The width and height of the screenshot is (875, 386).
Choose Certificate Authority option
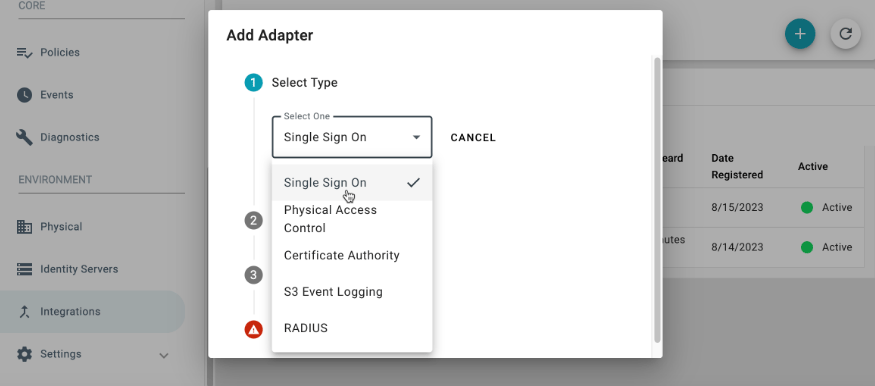coord(352,255)
